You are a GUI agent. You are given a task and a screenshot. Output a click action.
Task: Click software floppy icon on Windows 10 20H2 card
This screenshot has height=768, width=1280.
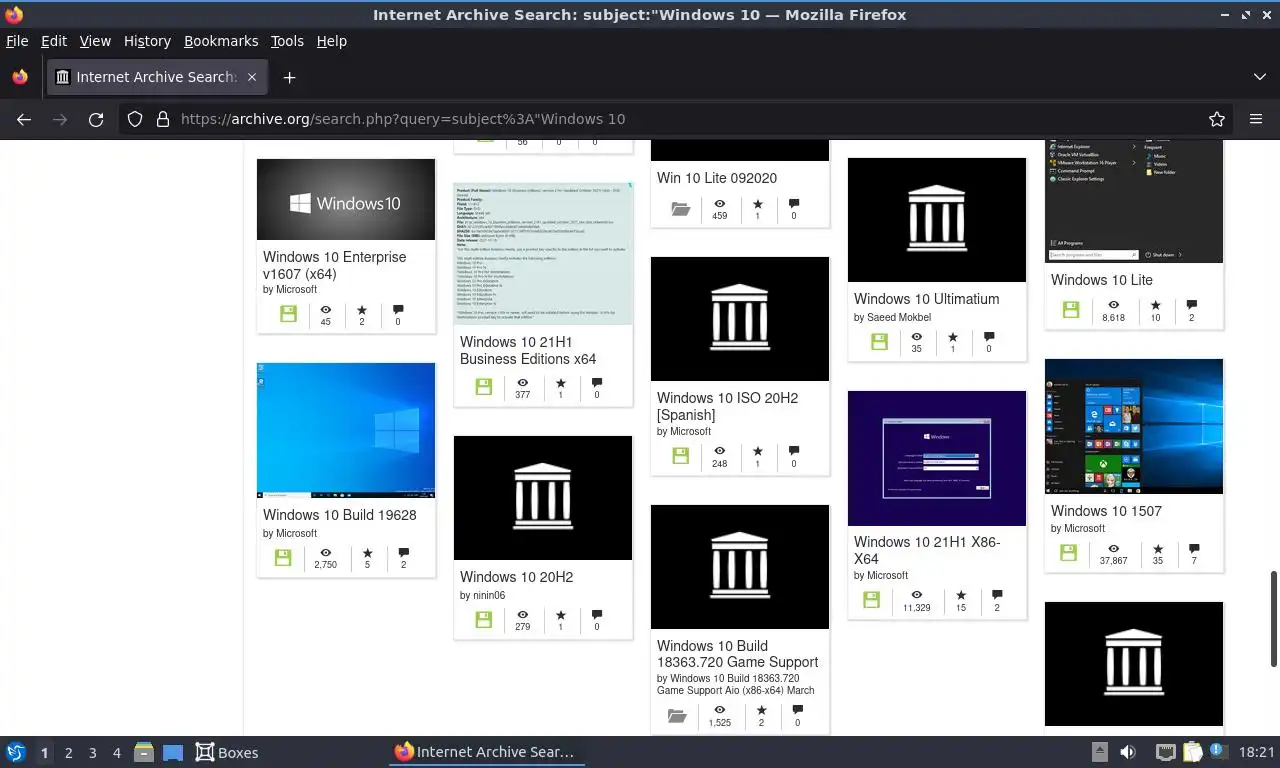484,620
